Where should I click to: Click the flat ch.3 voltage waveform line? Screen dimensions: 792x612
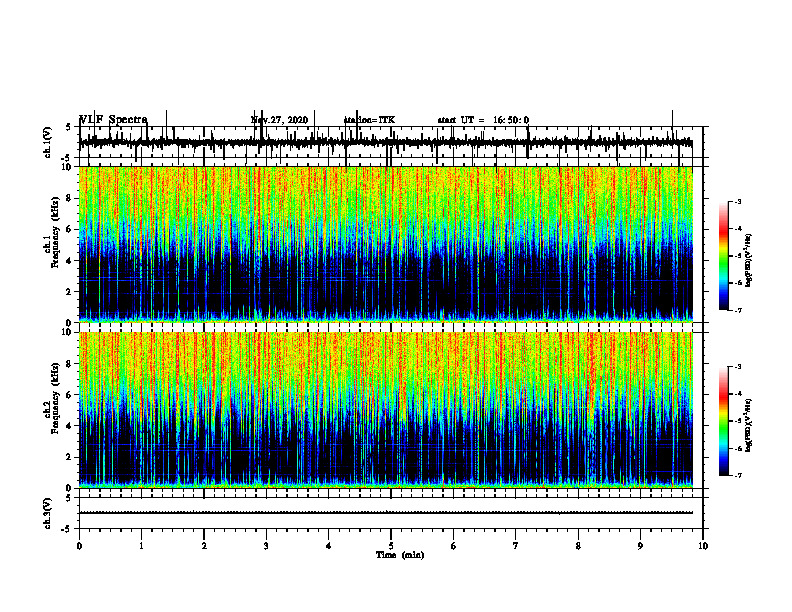(385, 513)
